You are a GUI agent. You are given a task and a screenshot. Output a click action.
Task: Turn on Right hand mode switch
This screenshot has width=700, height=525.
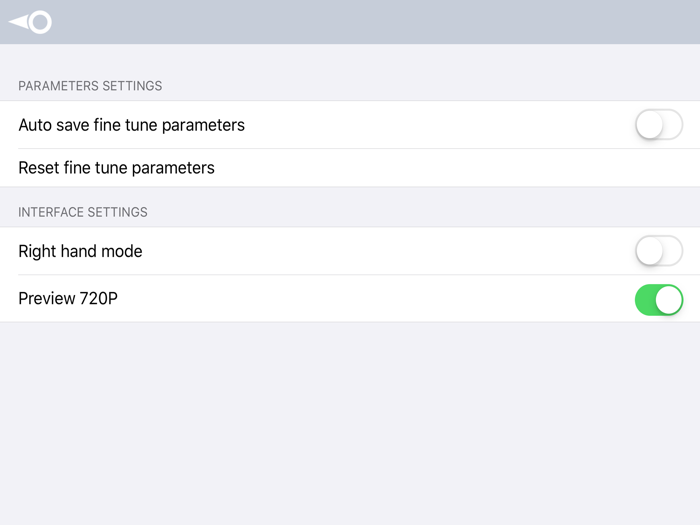(x=659, y=251)
